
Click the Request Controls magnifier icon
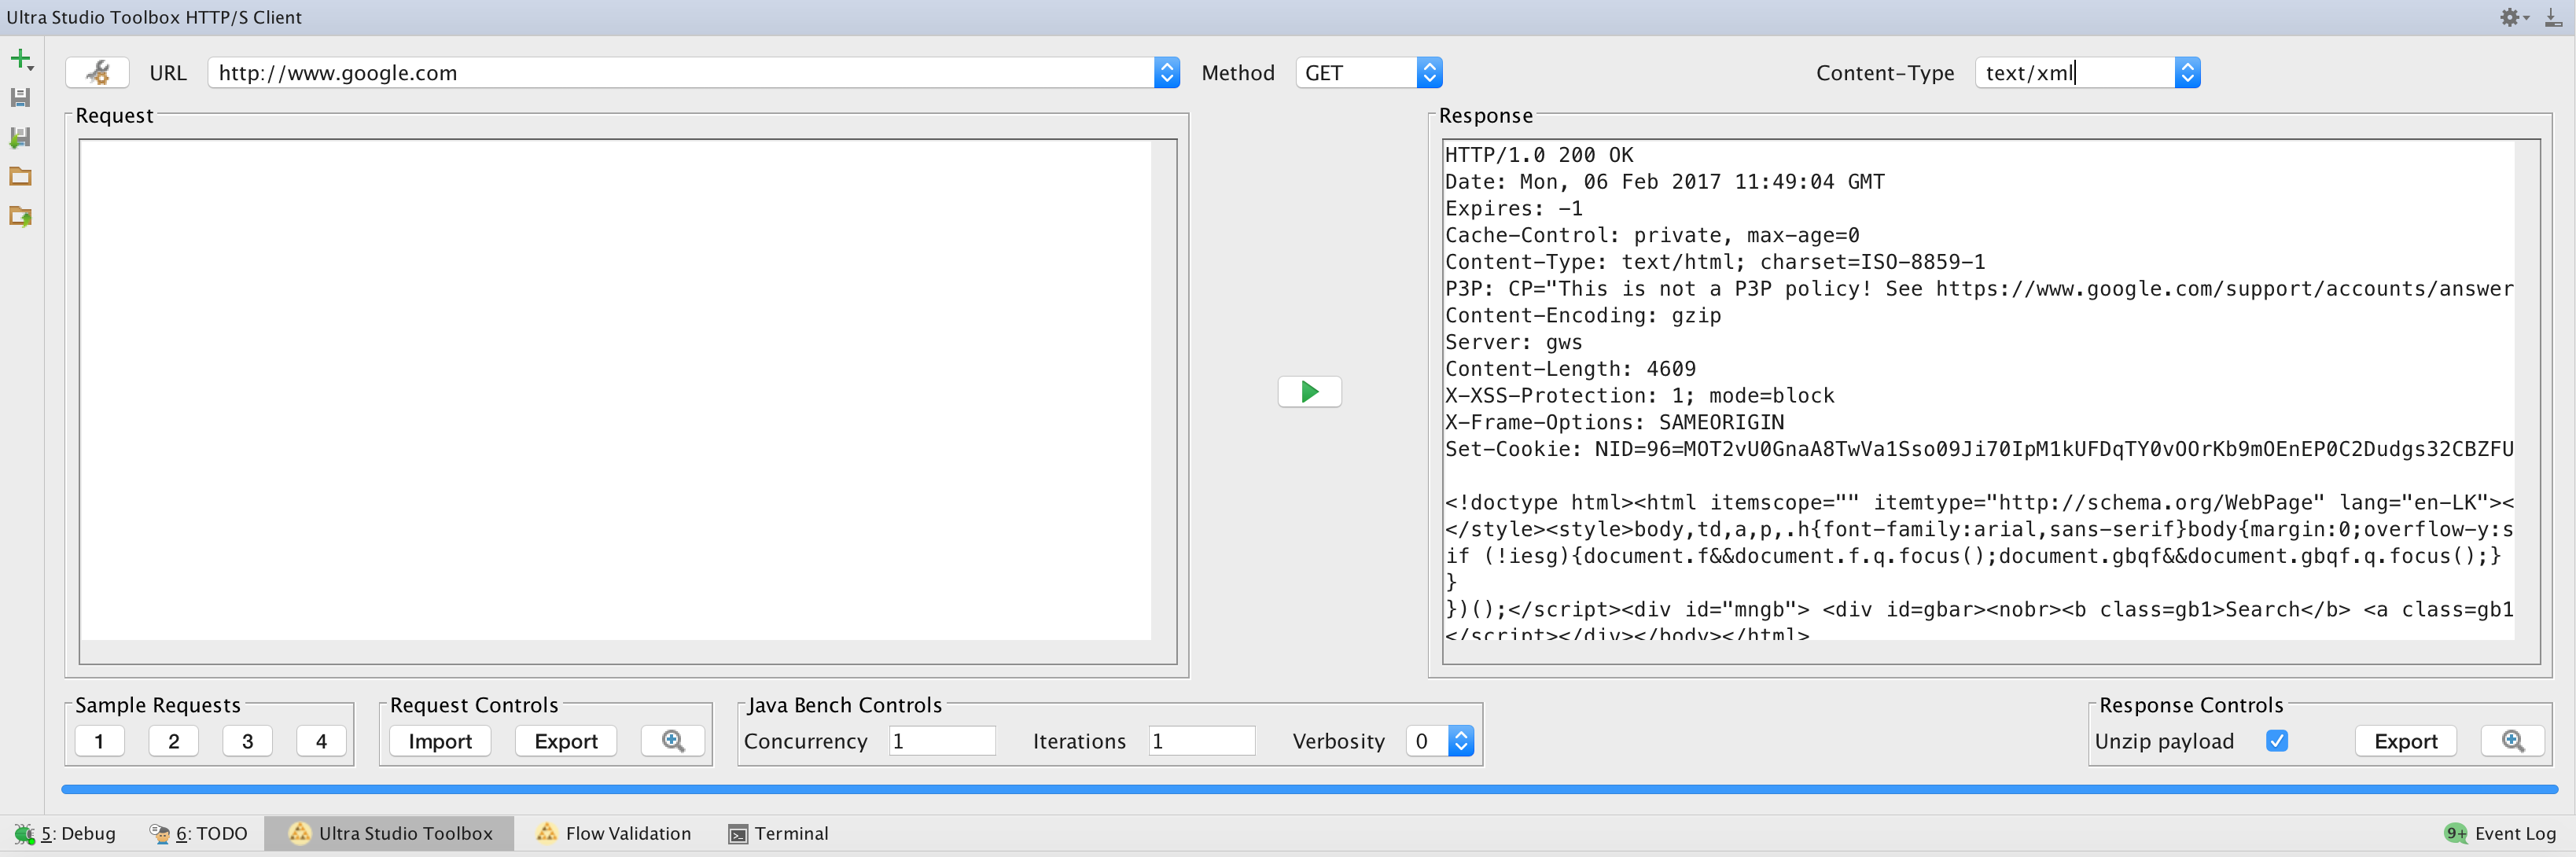[x=673, y=741]
